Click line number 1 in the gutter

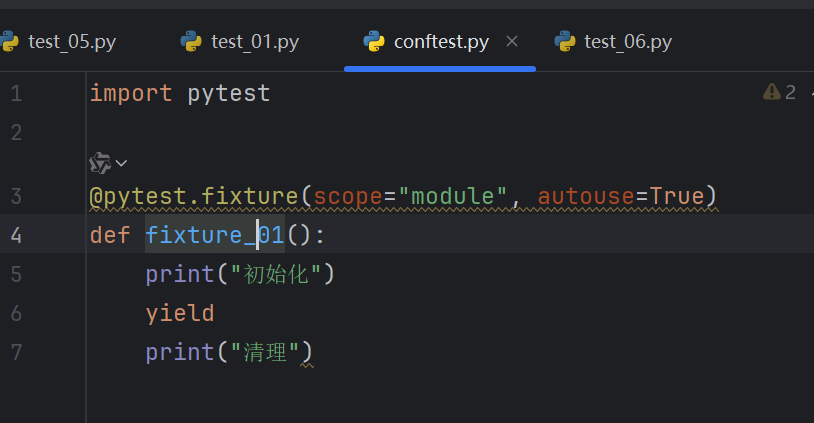click(16, 93)
